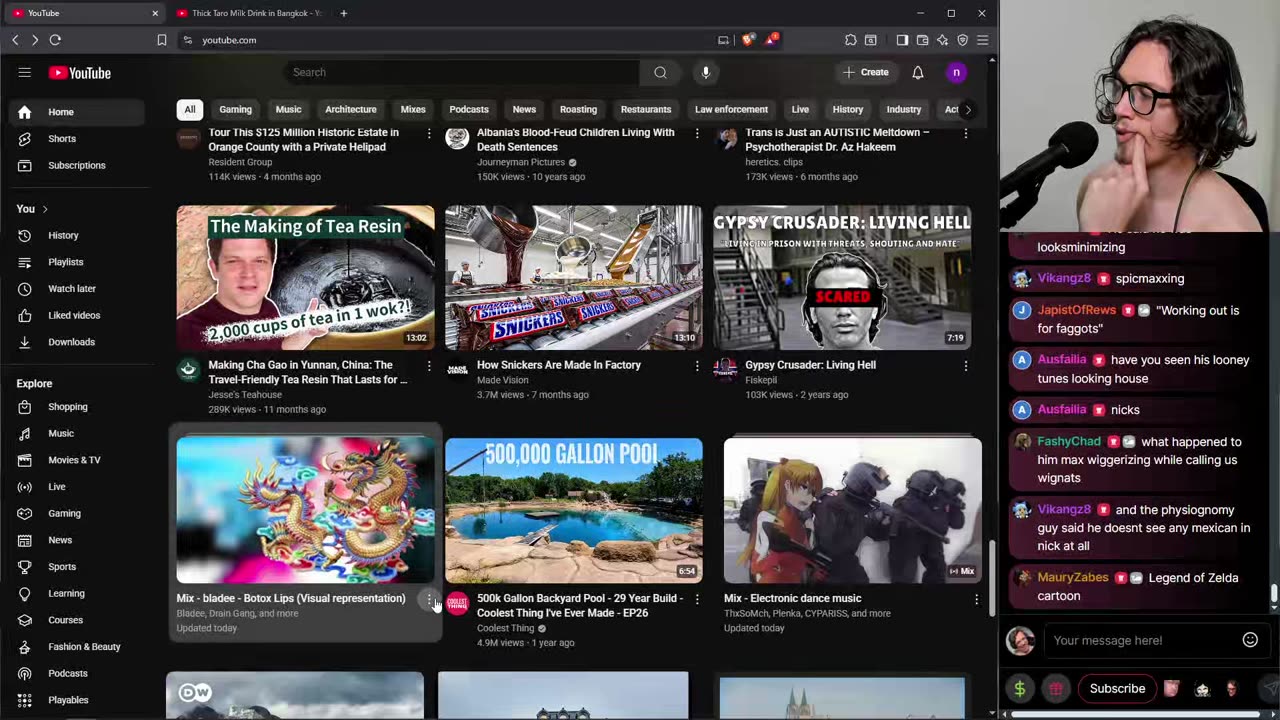Click the Subscribe button below chat
The height and width of the screenshot is (720, 1280).
(x=1117, y=688)
